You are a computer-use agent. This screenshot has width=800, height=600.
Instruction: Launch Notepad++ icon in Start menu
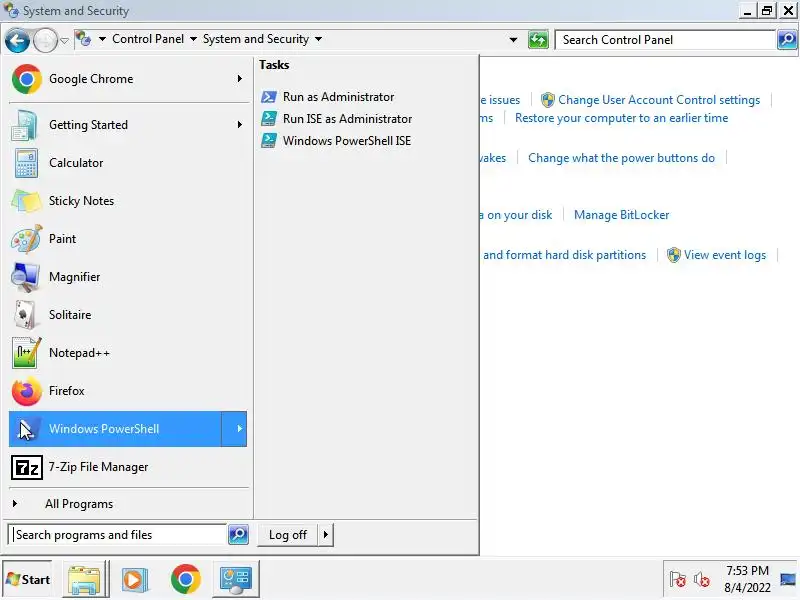pyautogui.click(x=26, y=353)
